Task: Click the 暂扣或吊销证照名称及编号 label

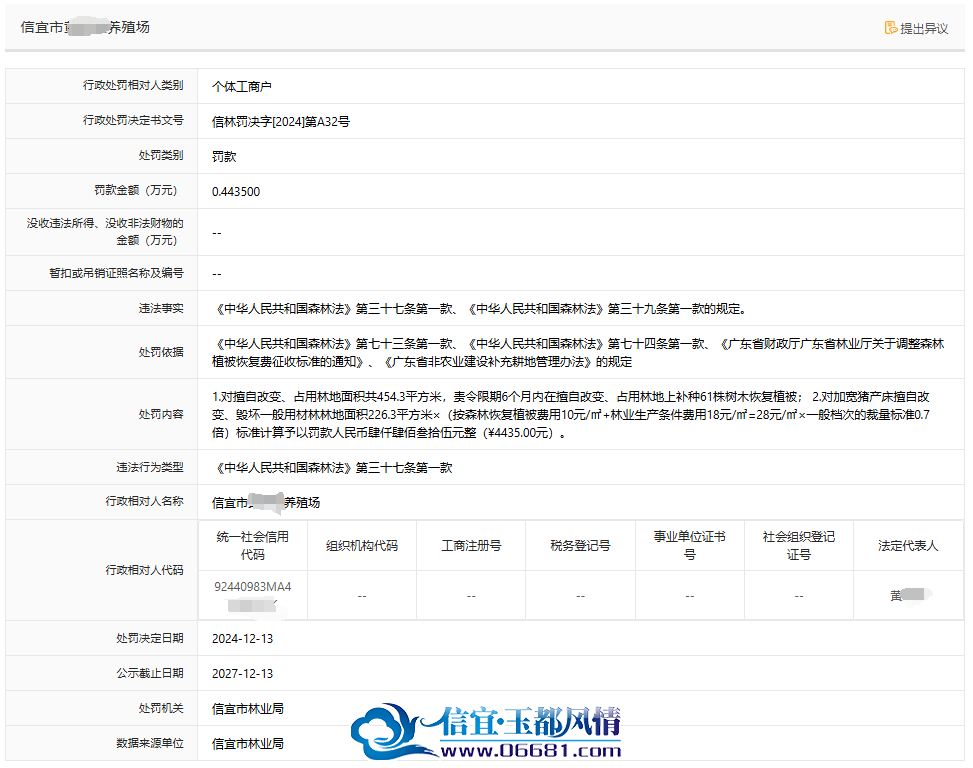Action: [x=117, y=273]
